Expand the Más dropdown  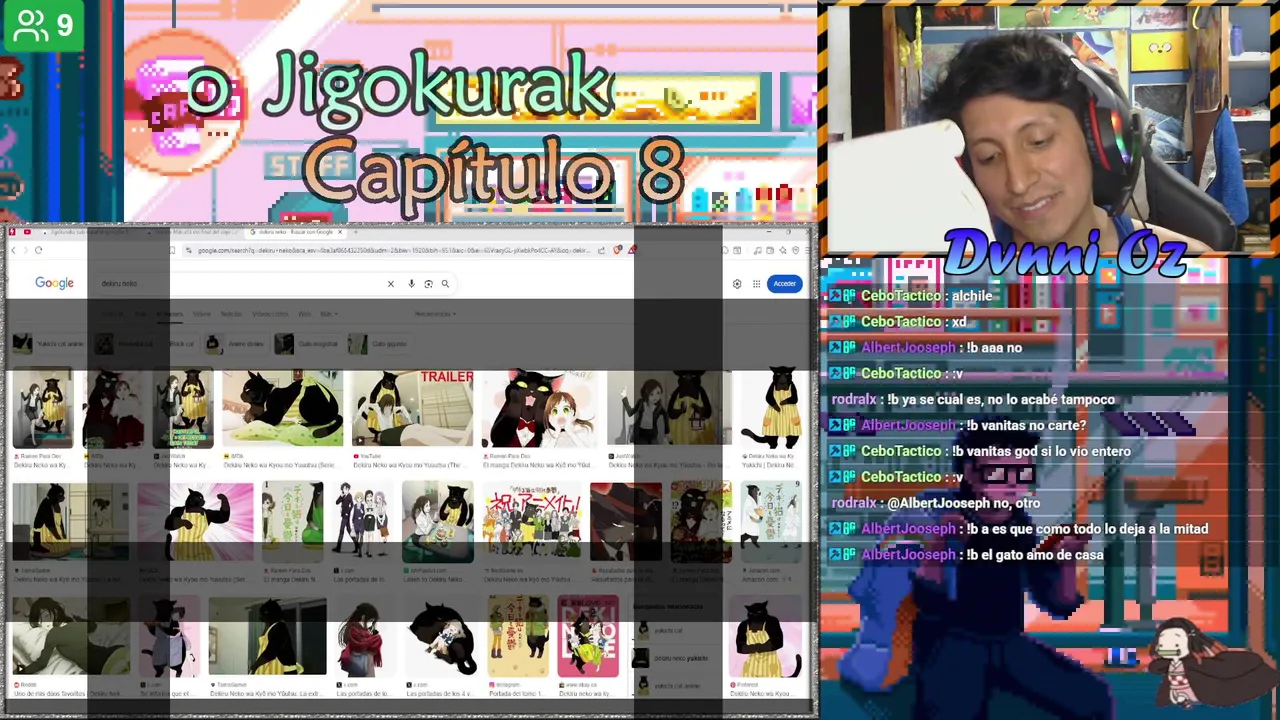pyautogui.click(x=329, y=314)
